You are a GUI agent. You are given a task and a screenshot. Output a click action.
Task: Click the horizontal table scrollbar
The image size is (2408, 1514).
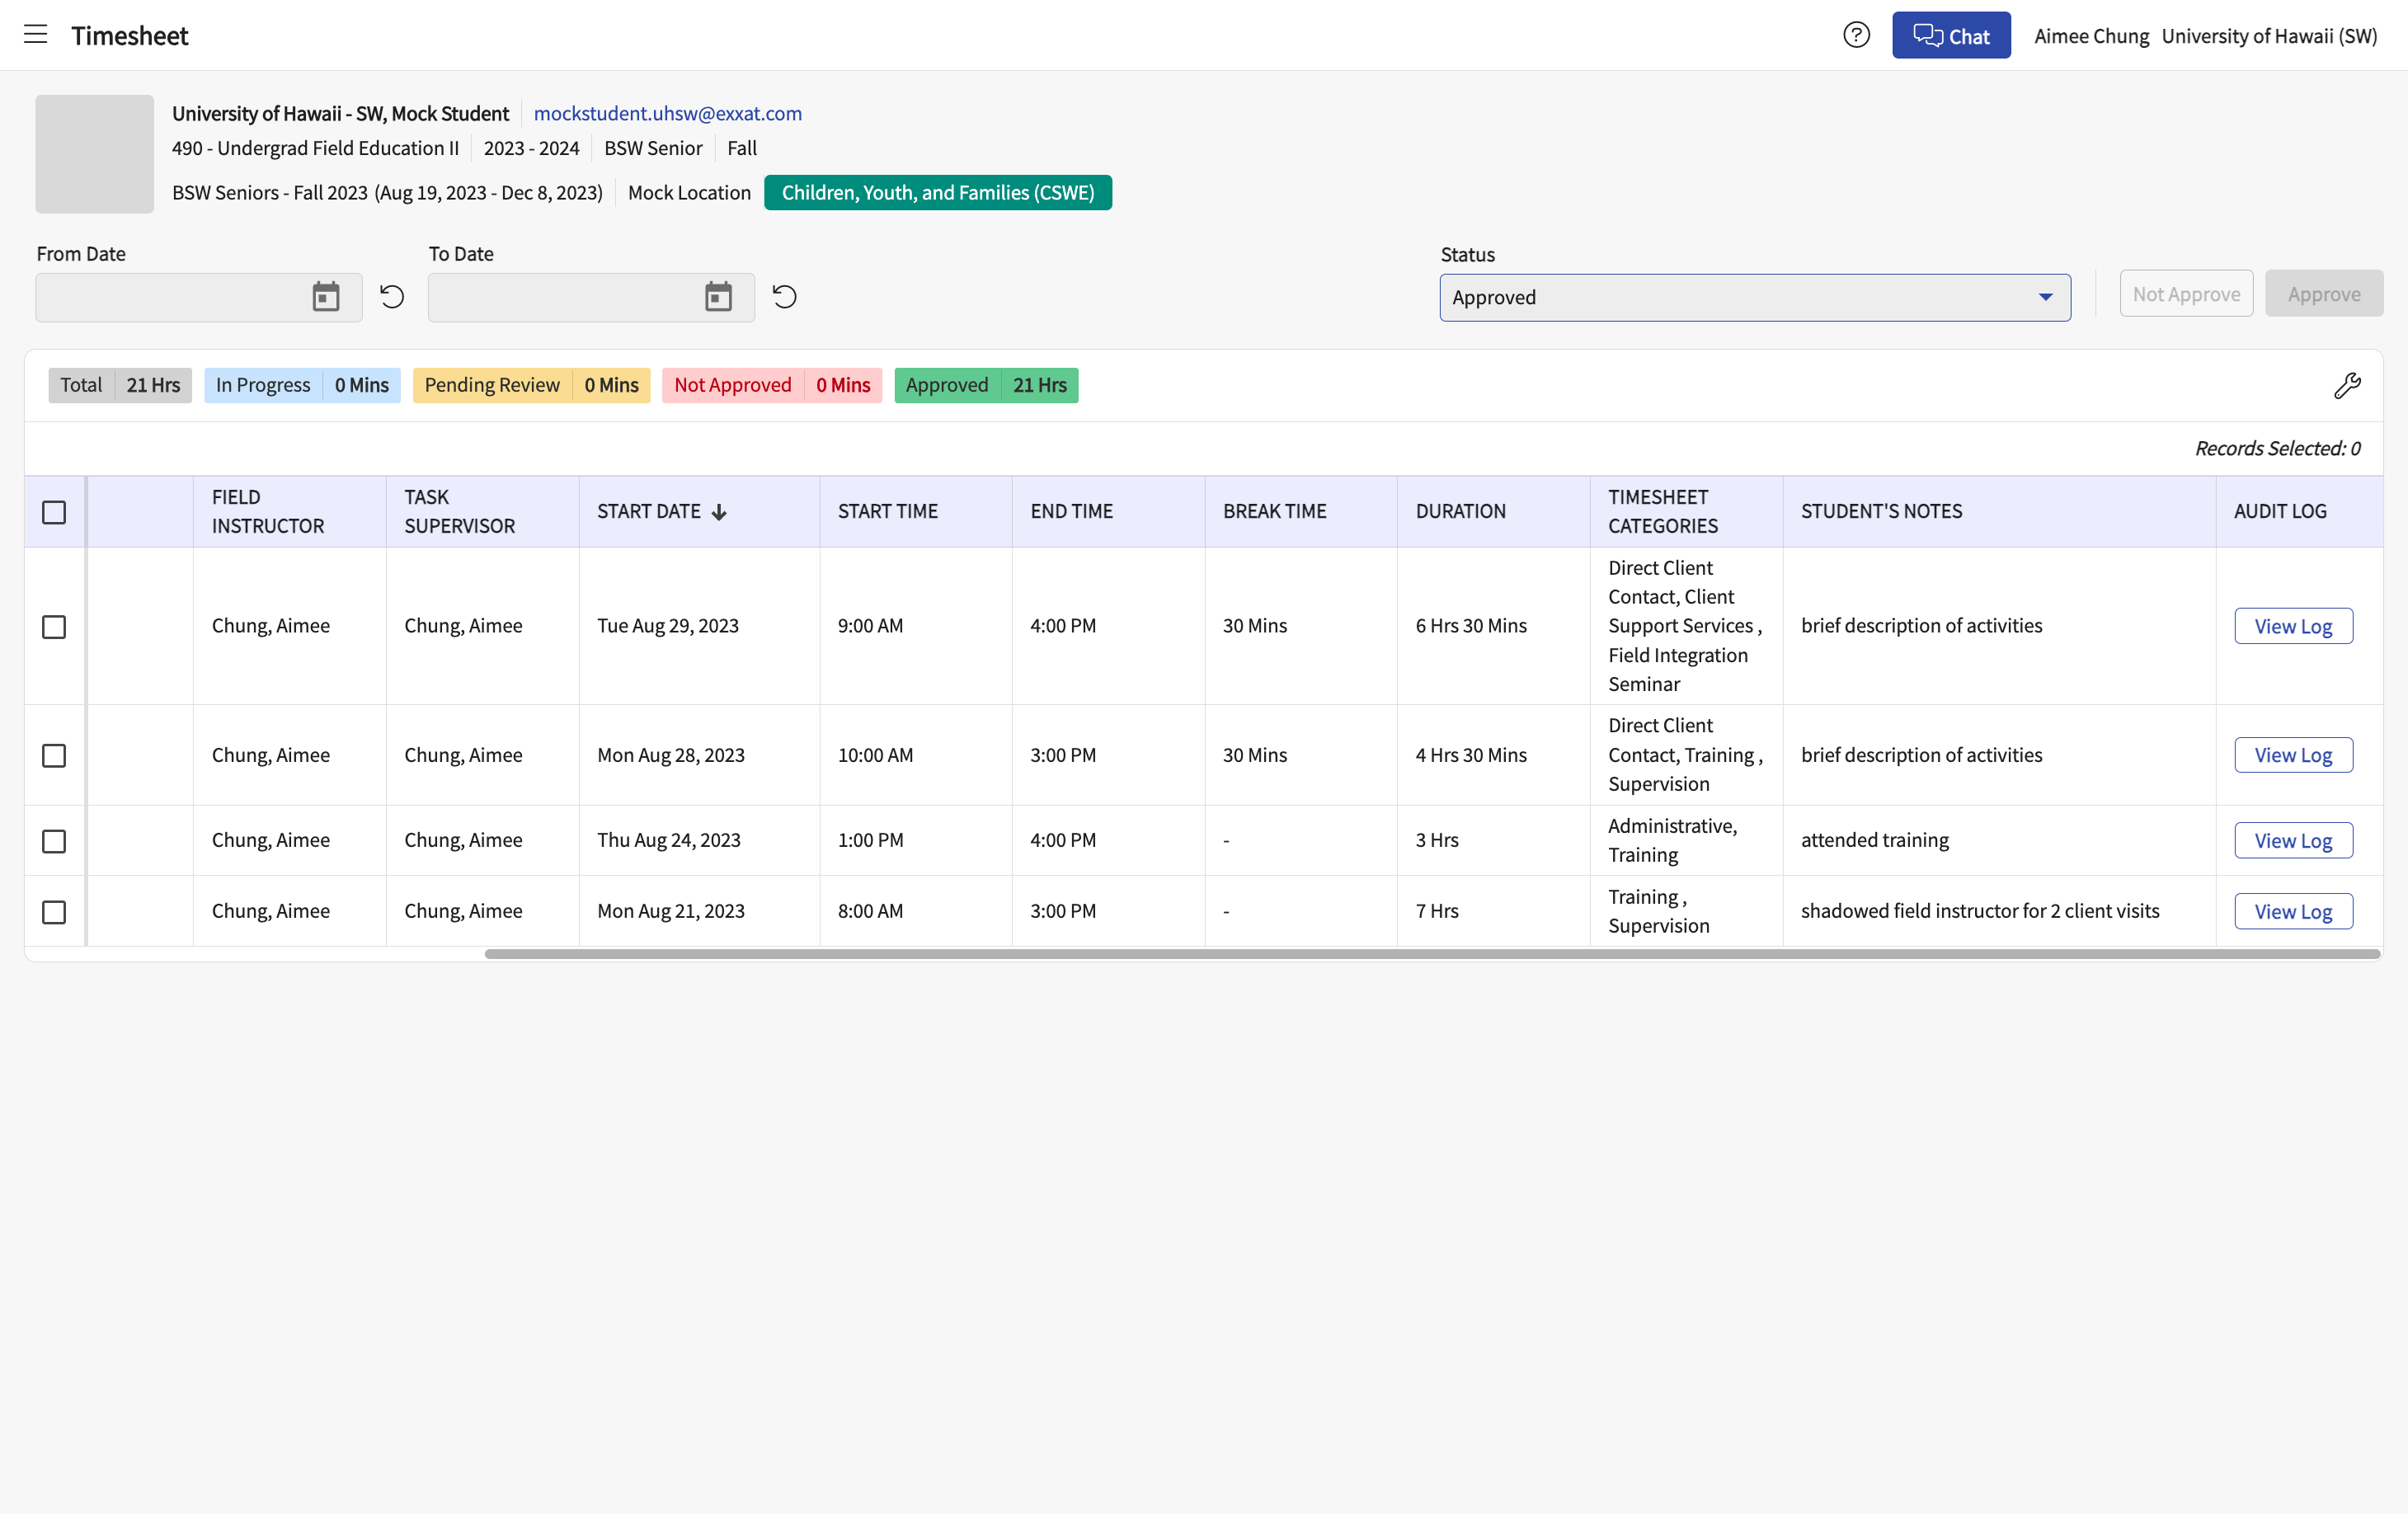pos(1432,954)
